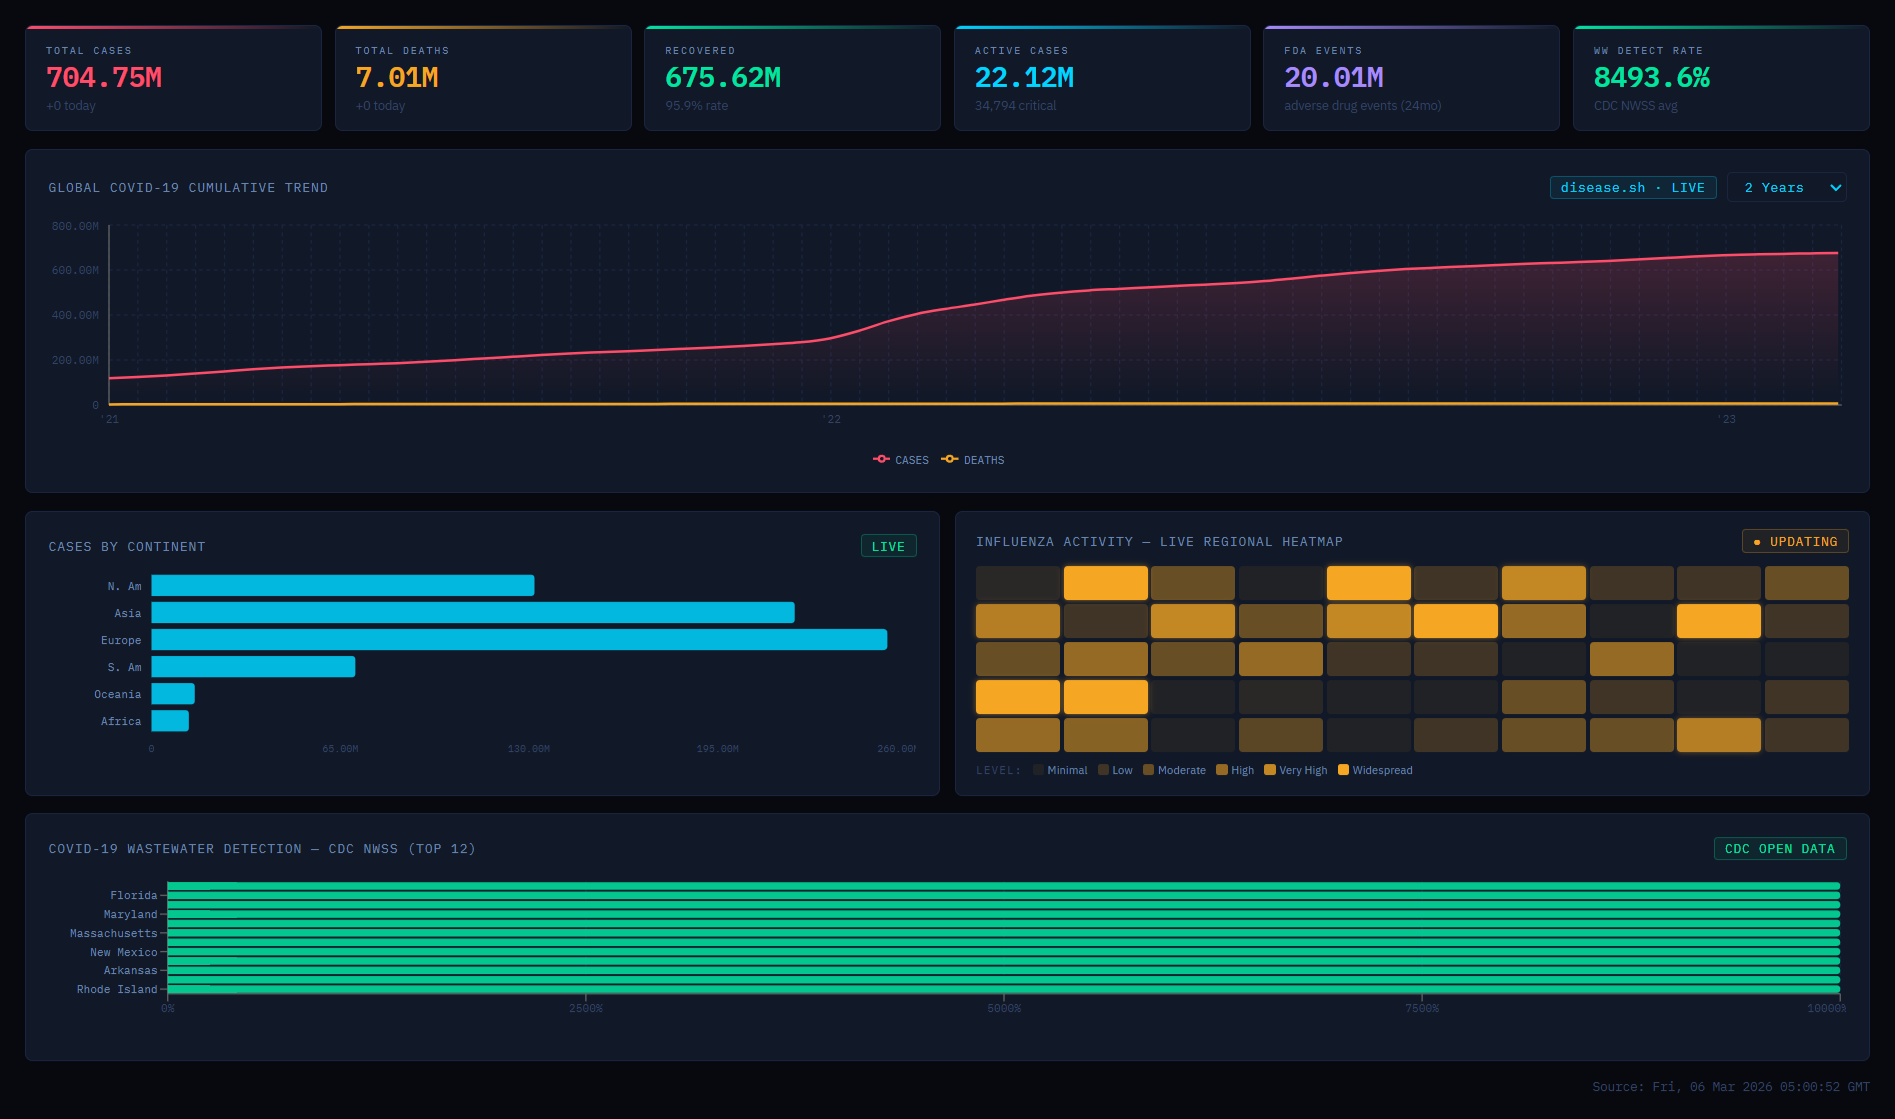Click the Europe bar in continent chart
The image size is (1895, 1119).
coord(518,640)
